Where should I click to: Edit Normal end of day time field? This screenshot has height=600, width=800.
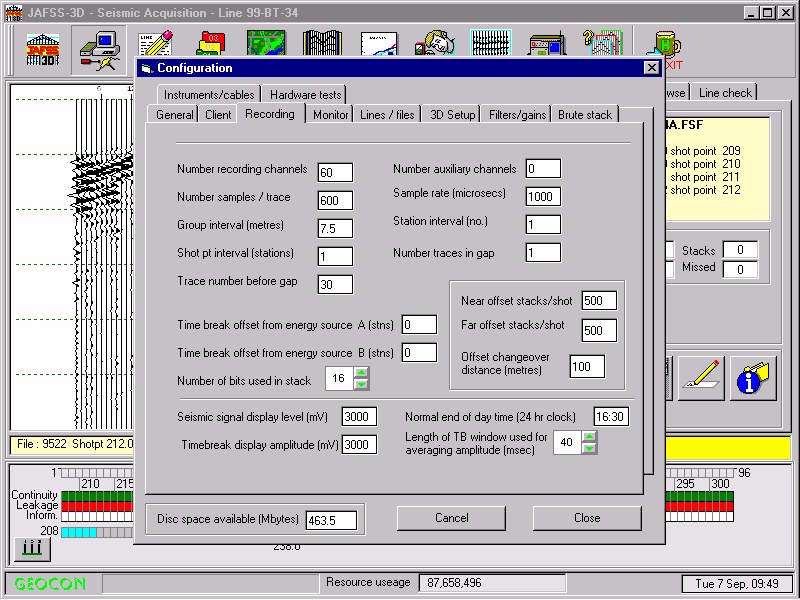(x=611, y=416)
